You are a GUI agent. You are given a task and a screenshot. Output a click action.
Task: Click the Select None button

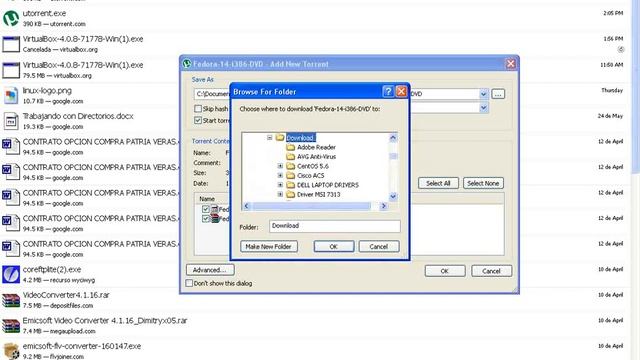click(x=483, y=183)
